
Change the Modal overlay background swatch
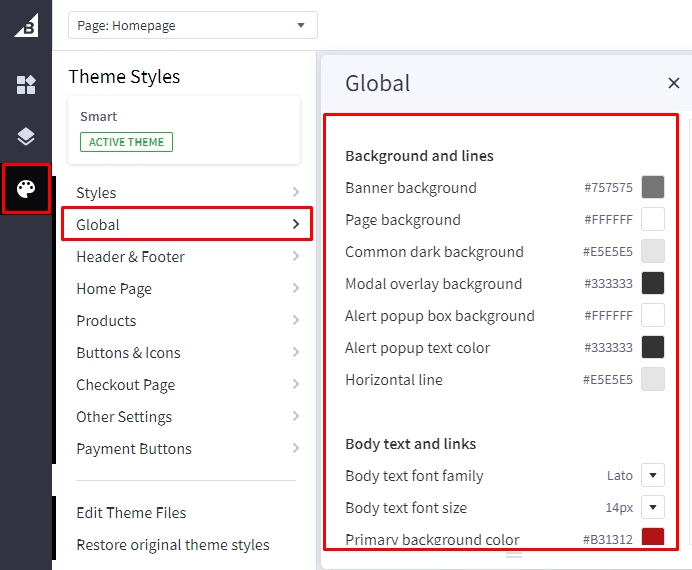click(652, 284)
